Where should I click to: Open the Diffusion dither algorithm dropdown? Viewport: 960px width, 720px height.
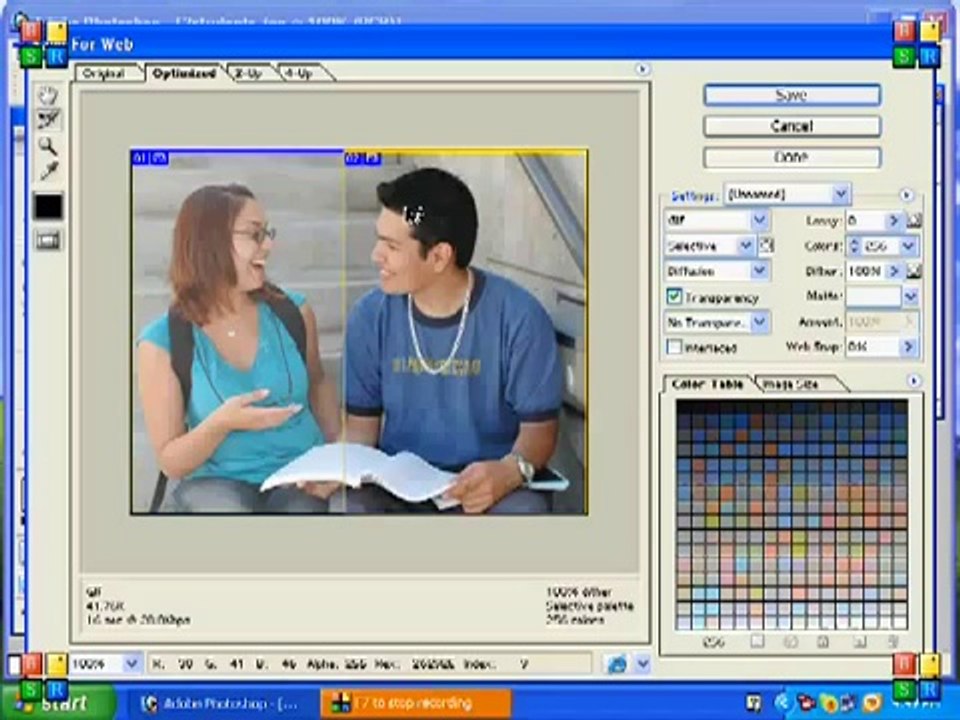(x=717, y=271)
